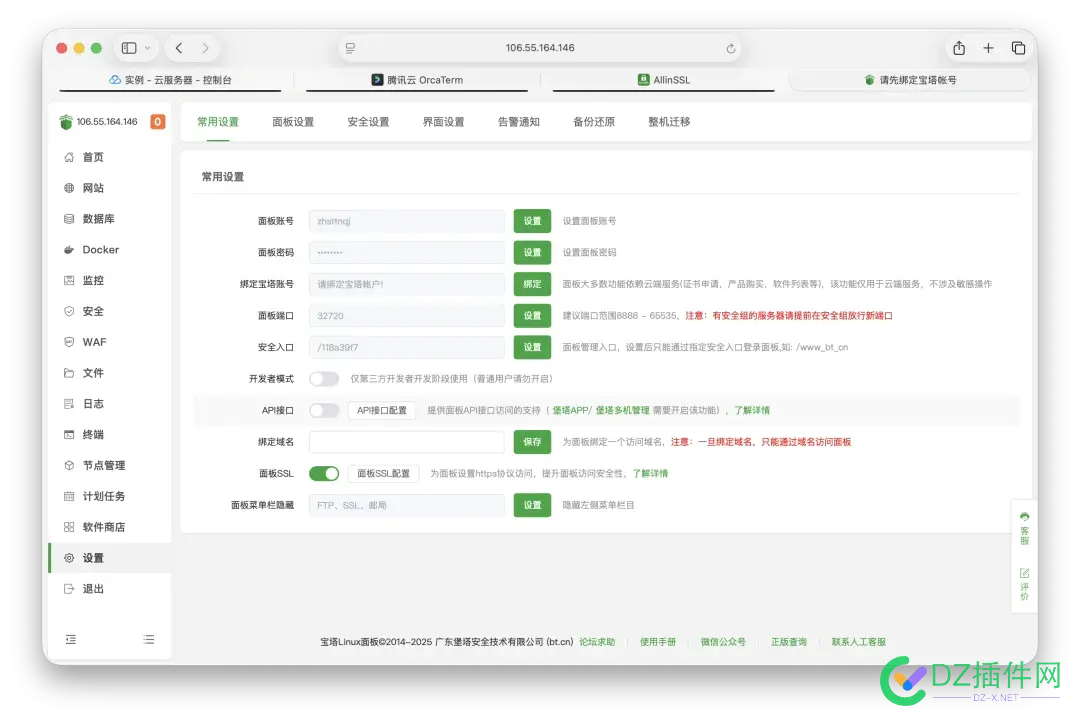Screen dimensions: 1080x721
Task: Switch to AllinSSL browser tab
Action: click(663, 80)
